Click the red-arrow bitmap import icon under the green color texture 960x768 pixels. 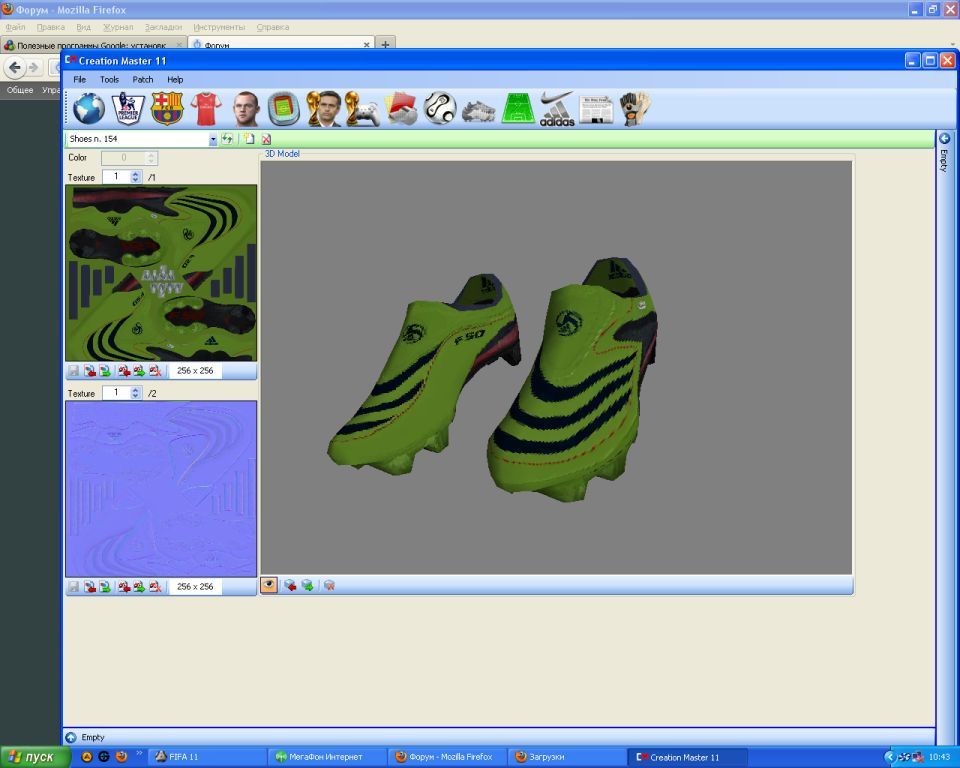89,371
